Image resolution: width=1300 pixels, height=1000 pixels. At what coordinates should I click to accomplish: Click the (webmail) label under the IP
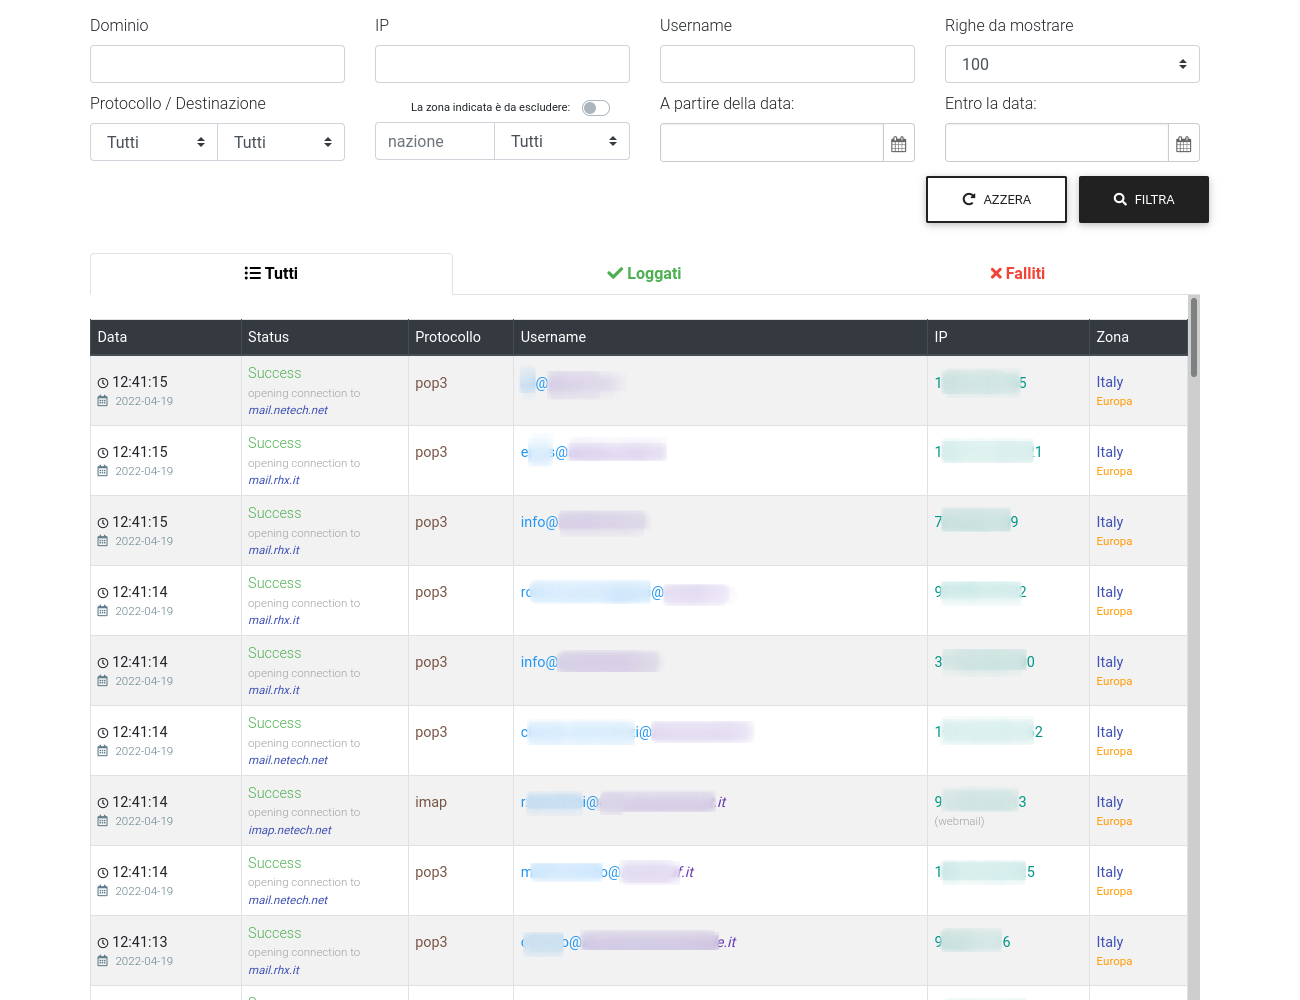point(959,821)
